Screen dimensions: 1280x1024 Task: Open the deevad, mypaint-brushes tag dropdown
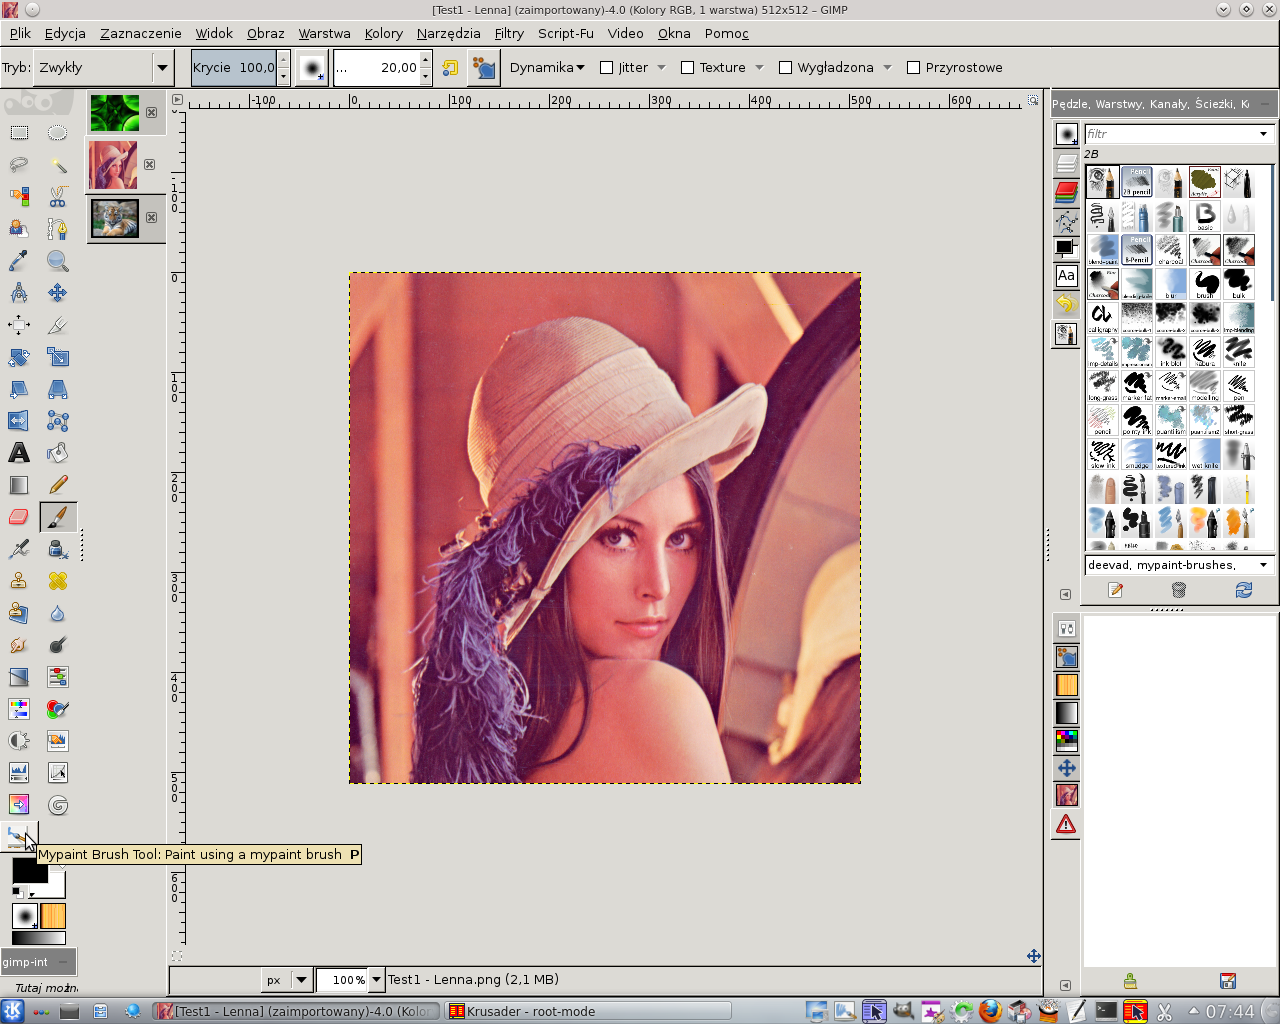tap(1179, 565)
